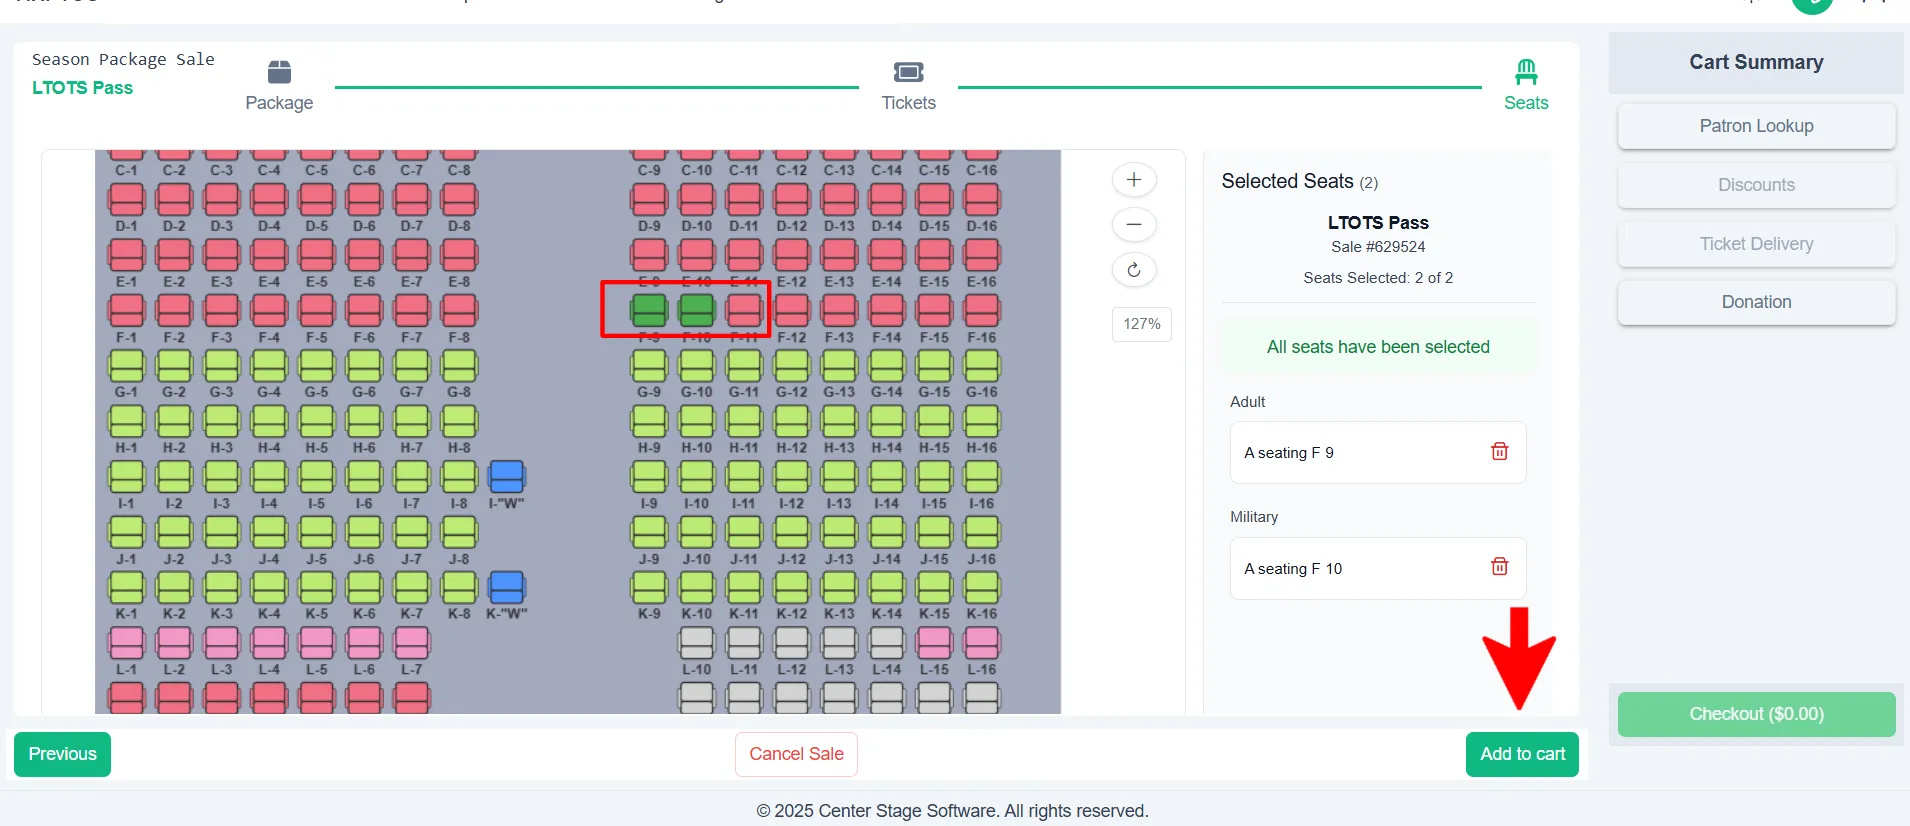
Task: Select the Seats step chair icon
Action: point(1526,72)
